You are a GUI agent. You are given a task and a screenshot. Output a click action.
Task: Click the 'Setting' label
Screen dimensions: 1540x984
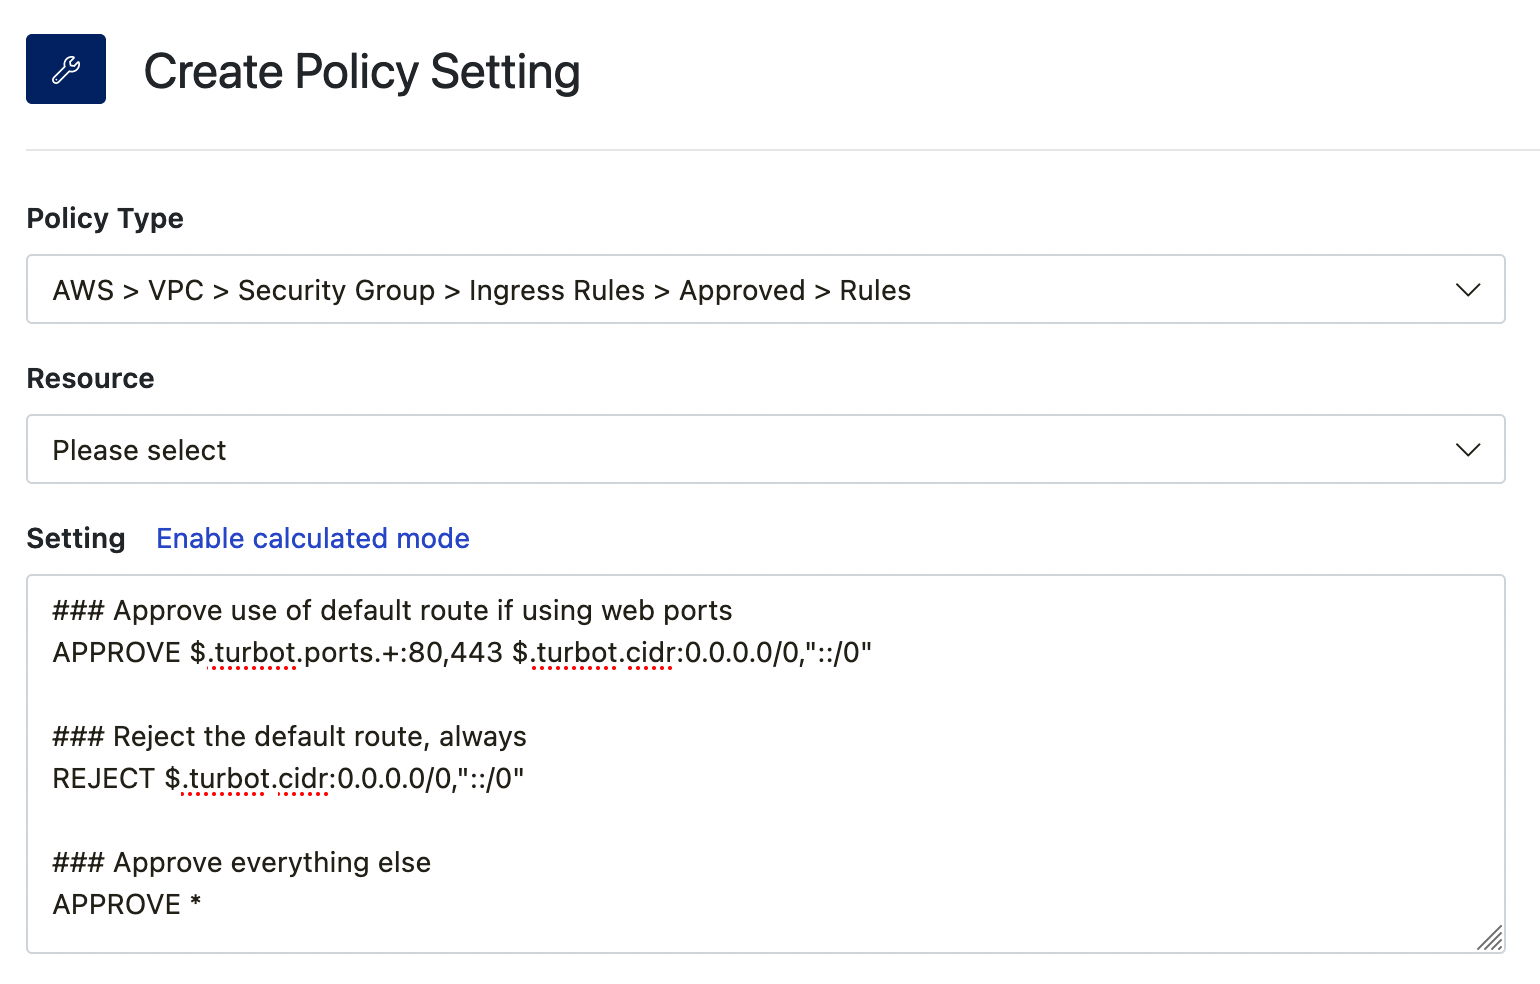(x=76, y=538)
